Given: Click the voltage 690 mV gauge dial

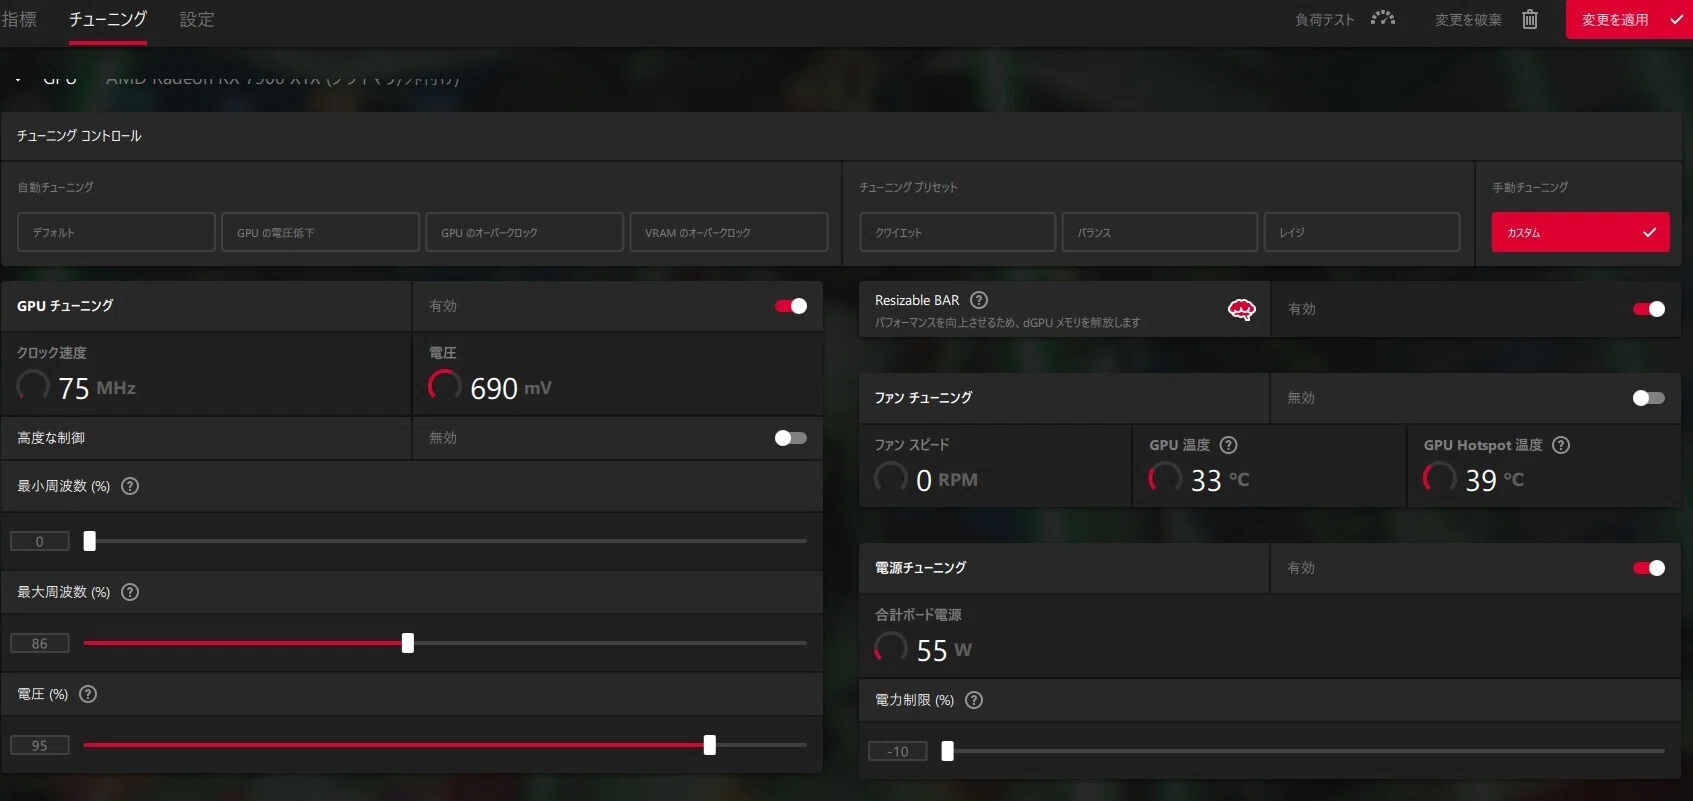Looking at the screenshot, I should pyautogui.click(x=445, y=386).
